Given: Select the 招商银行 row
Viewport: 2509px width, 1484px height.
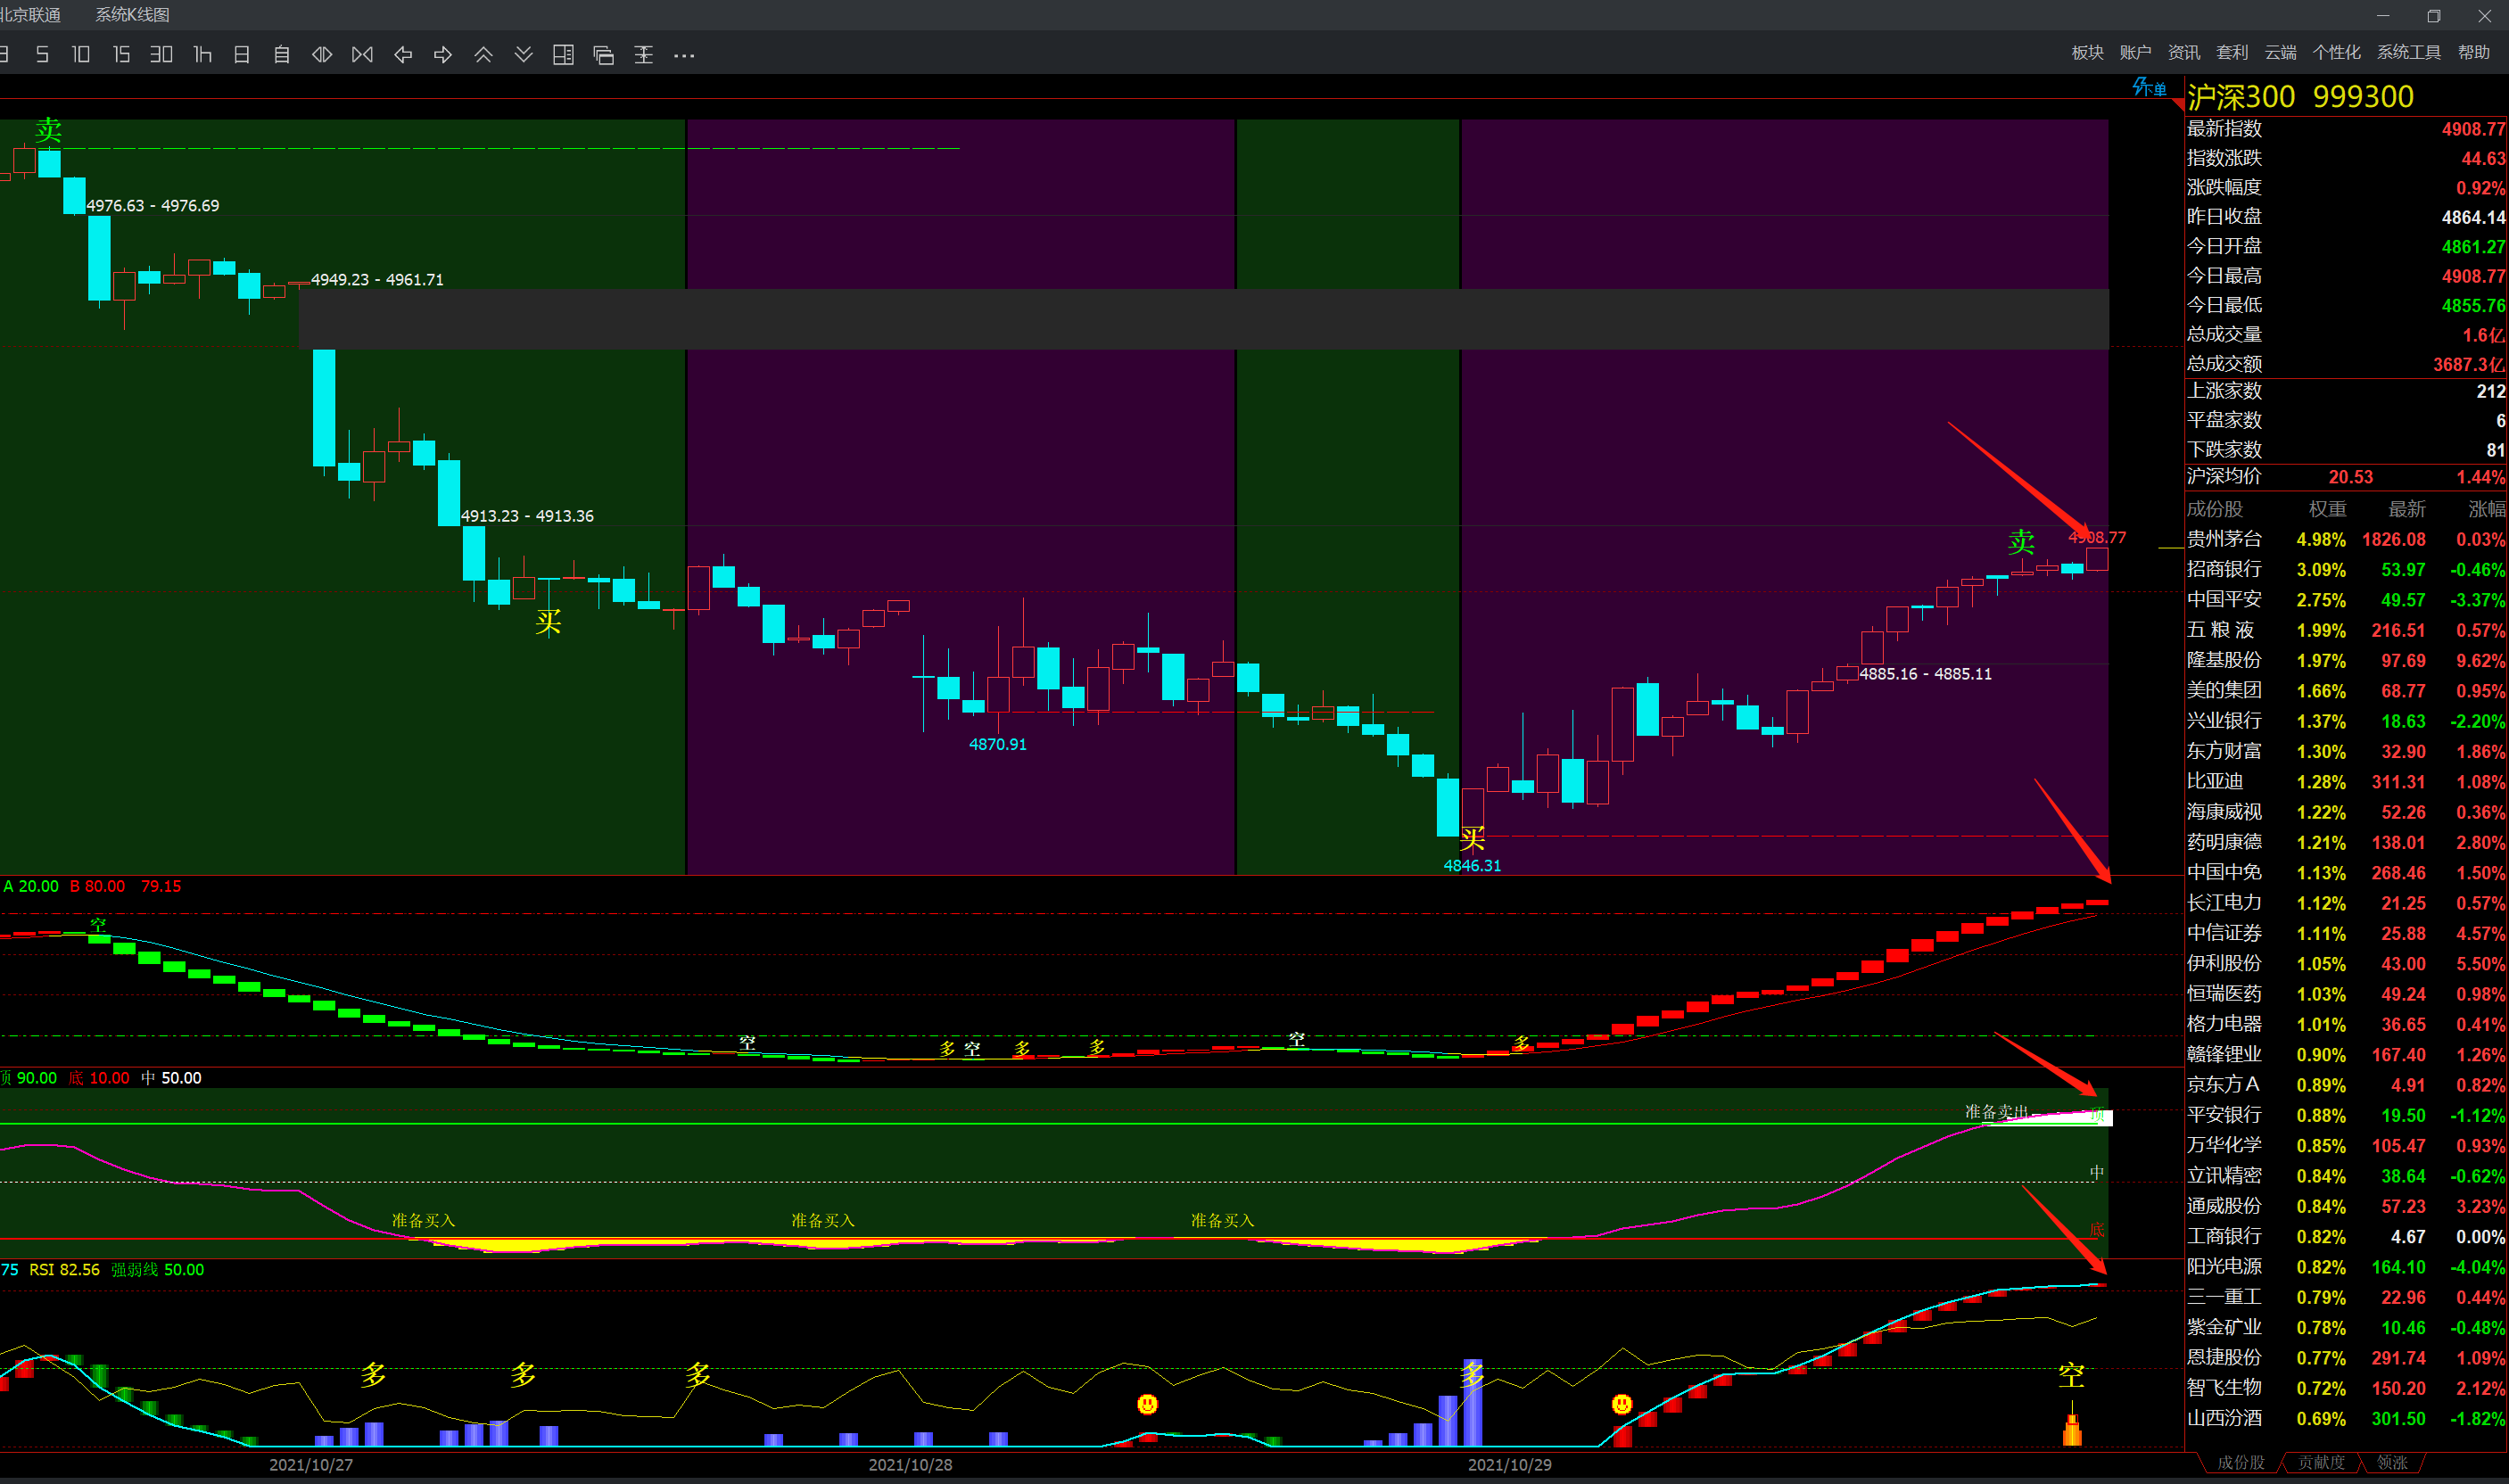Looking at the screenshot, I should (2346, 569).
